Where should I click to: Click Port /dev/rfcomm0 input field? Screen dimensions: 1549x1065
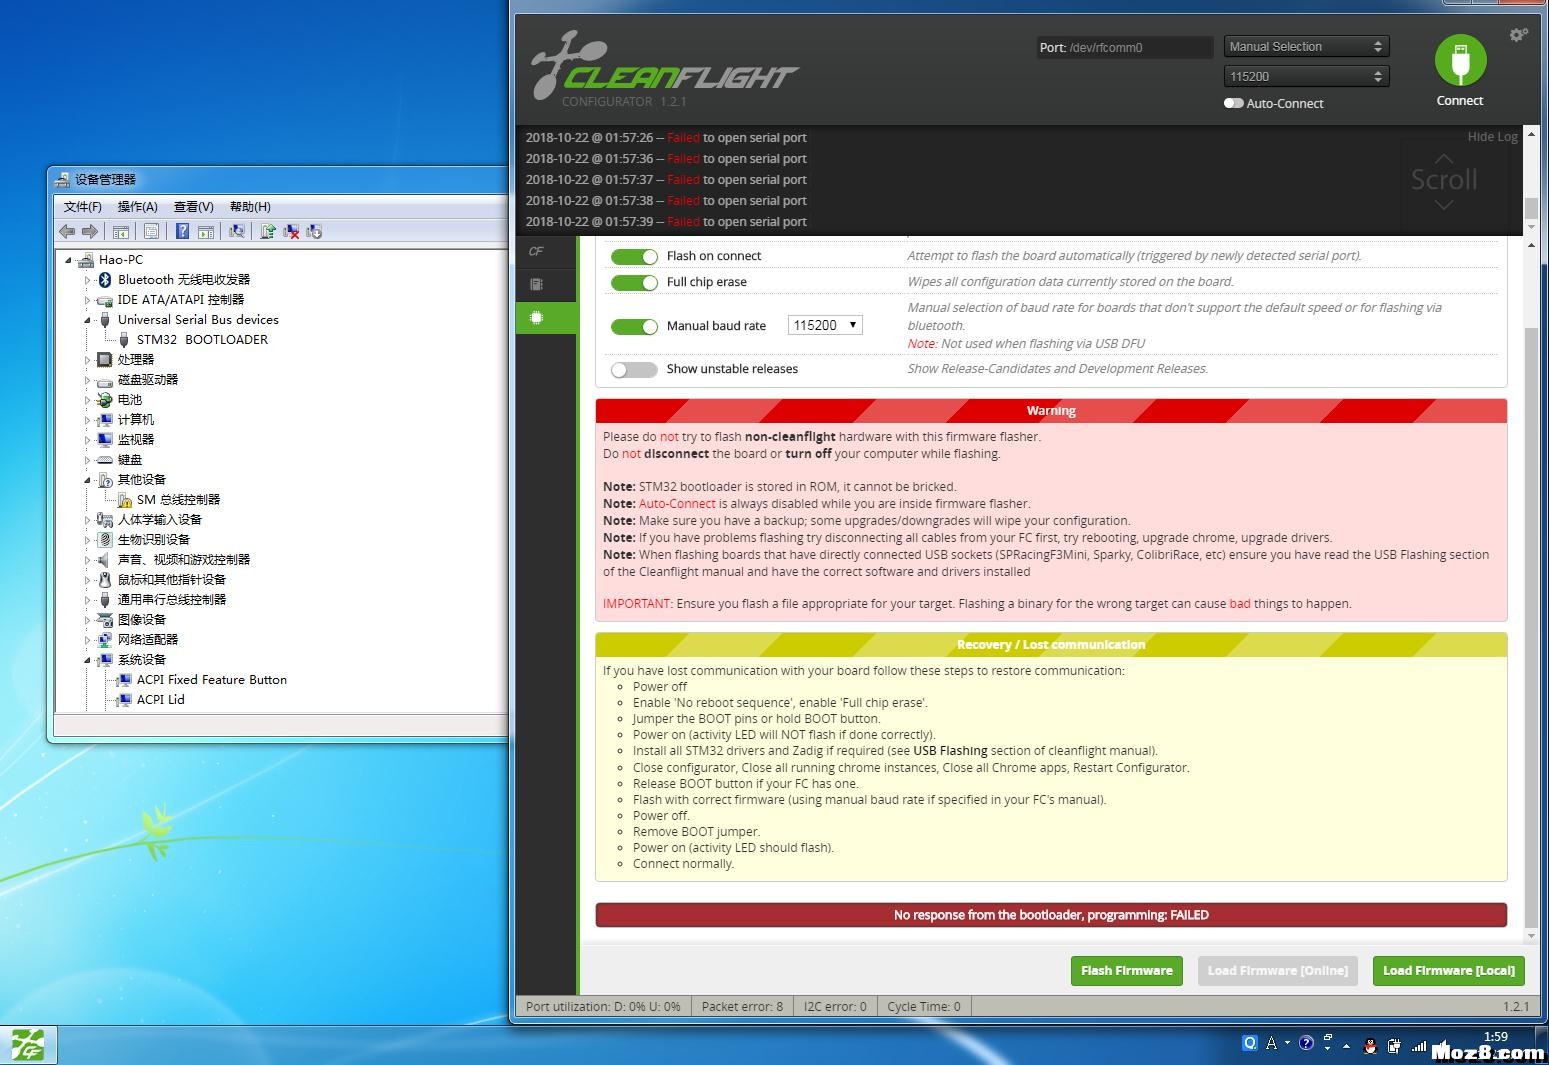click(1125, 47)
